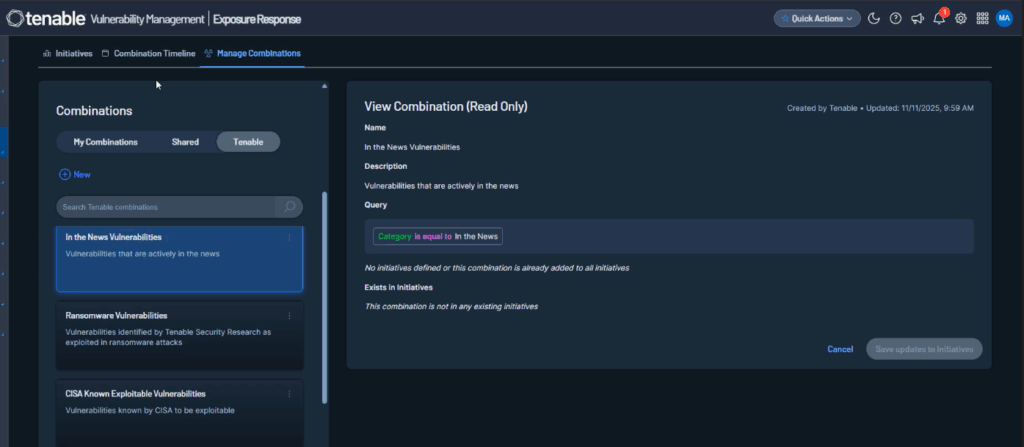The width and height of the screenshot is (1024, 447).
Task: Click the search magnifier in Combinations
Action: [289, 207]
